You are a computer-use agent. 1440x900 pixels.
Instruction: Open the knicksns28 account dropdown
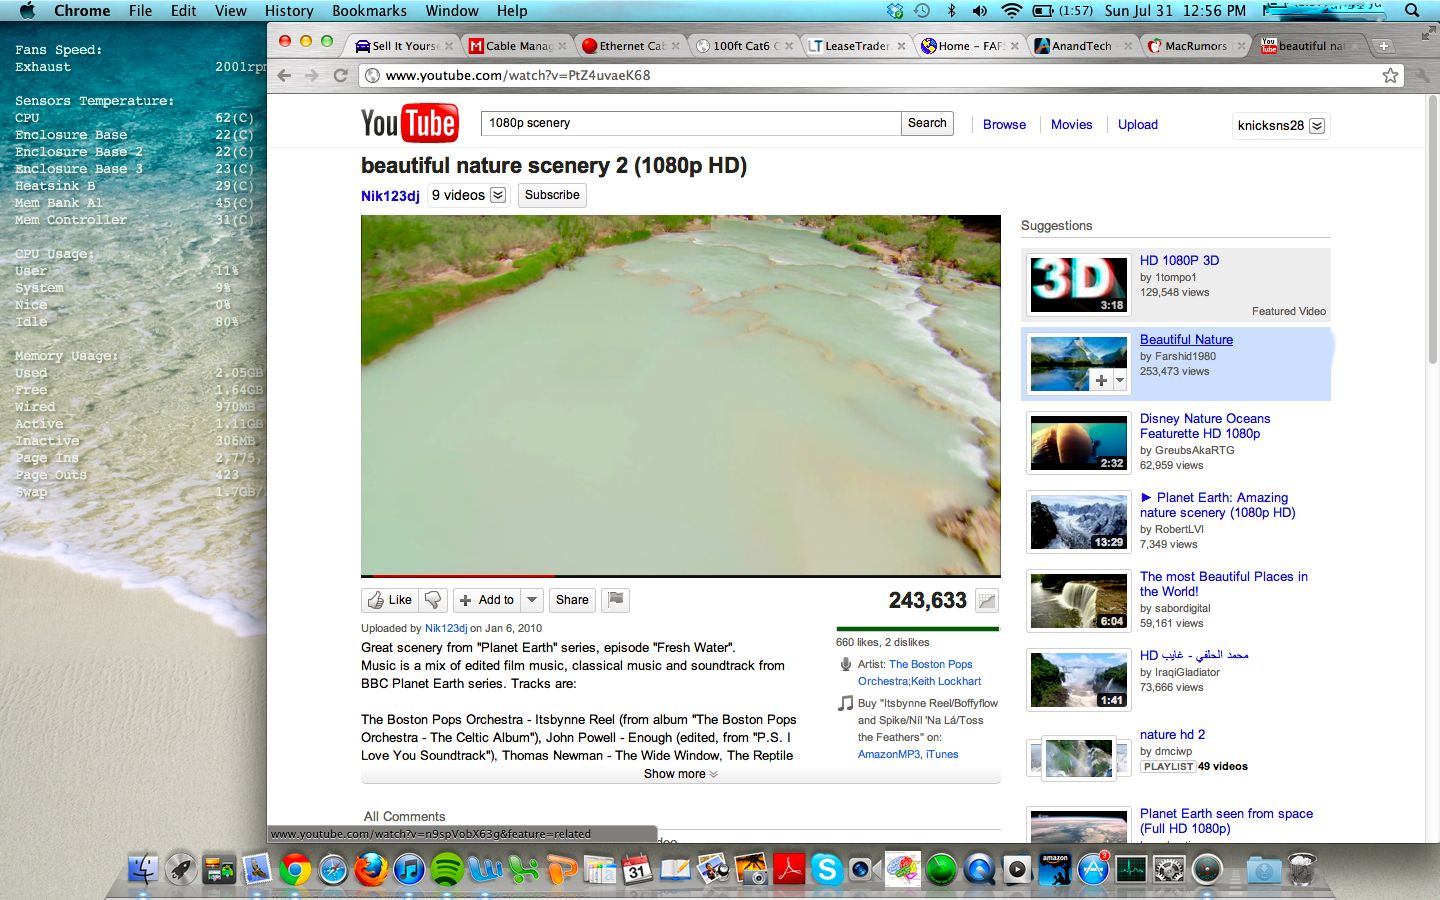coord(1317,126)
